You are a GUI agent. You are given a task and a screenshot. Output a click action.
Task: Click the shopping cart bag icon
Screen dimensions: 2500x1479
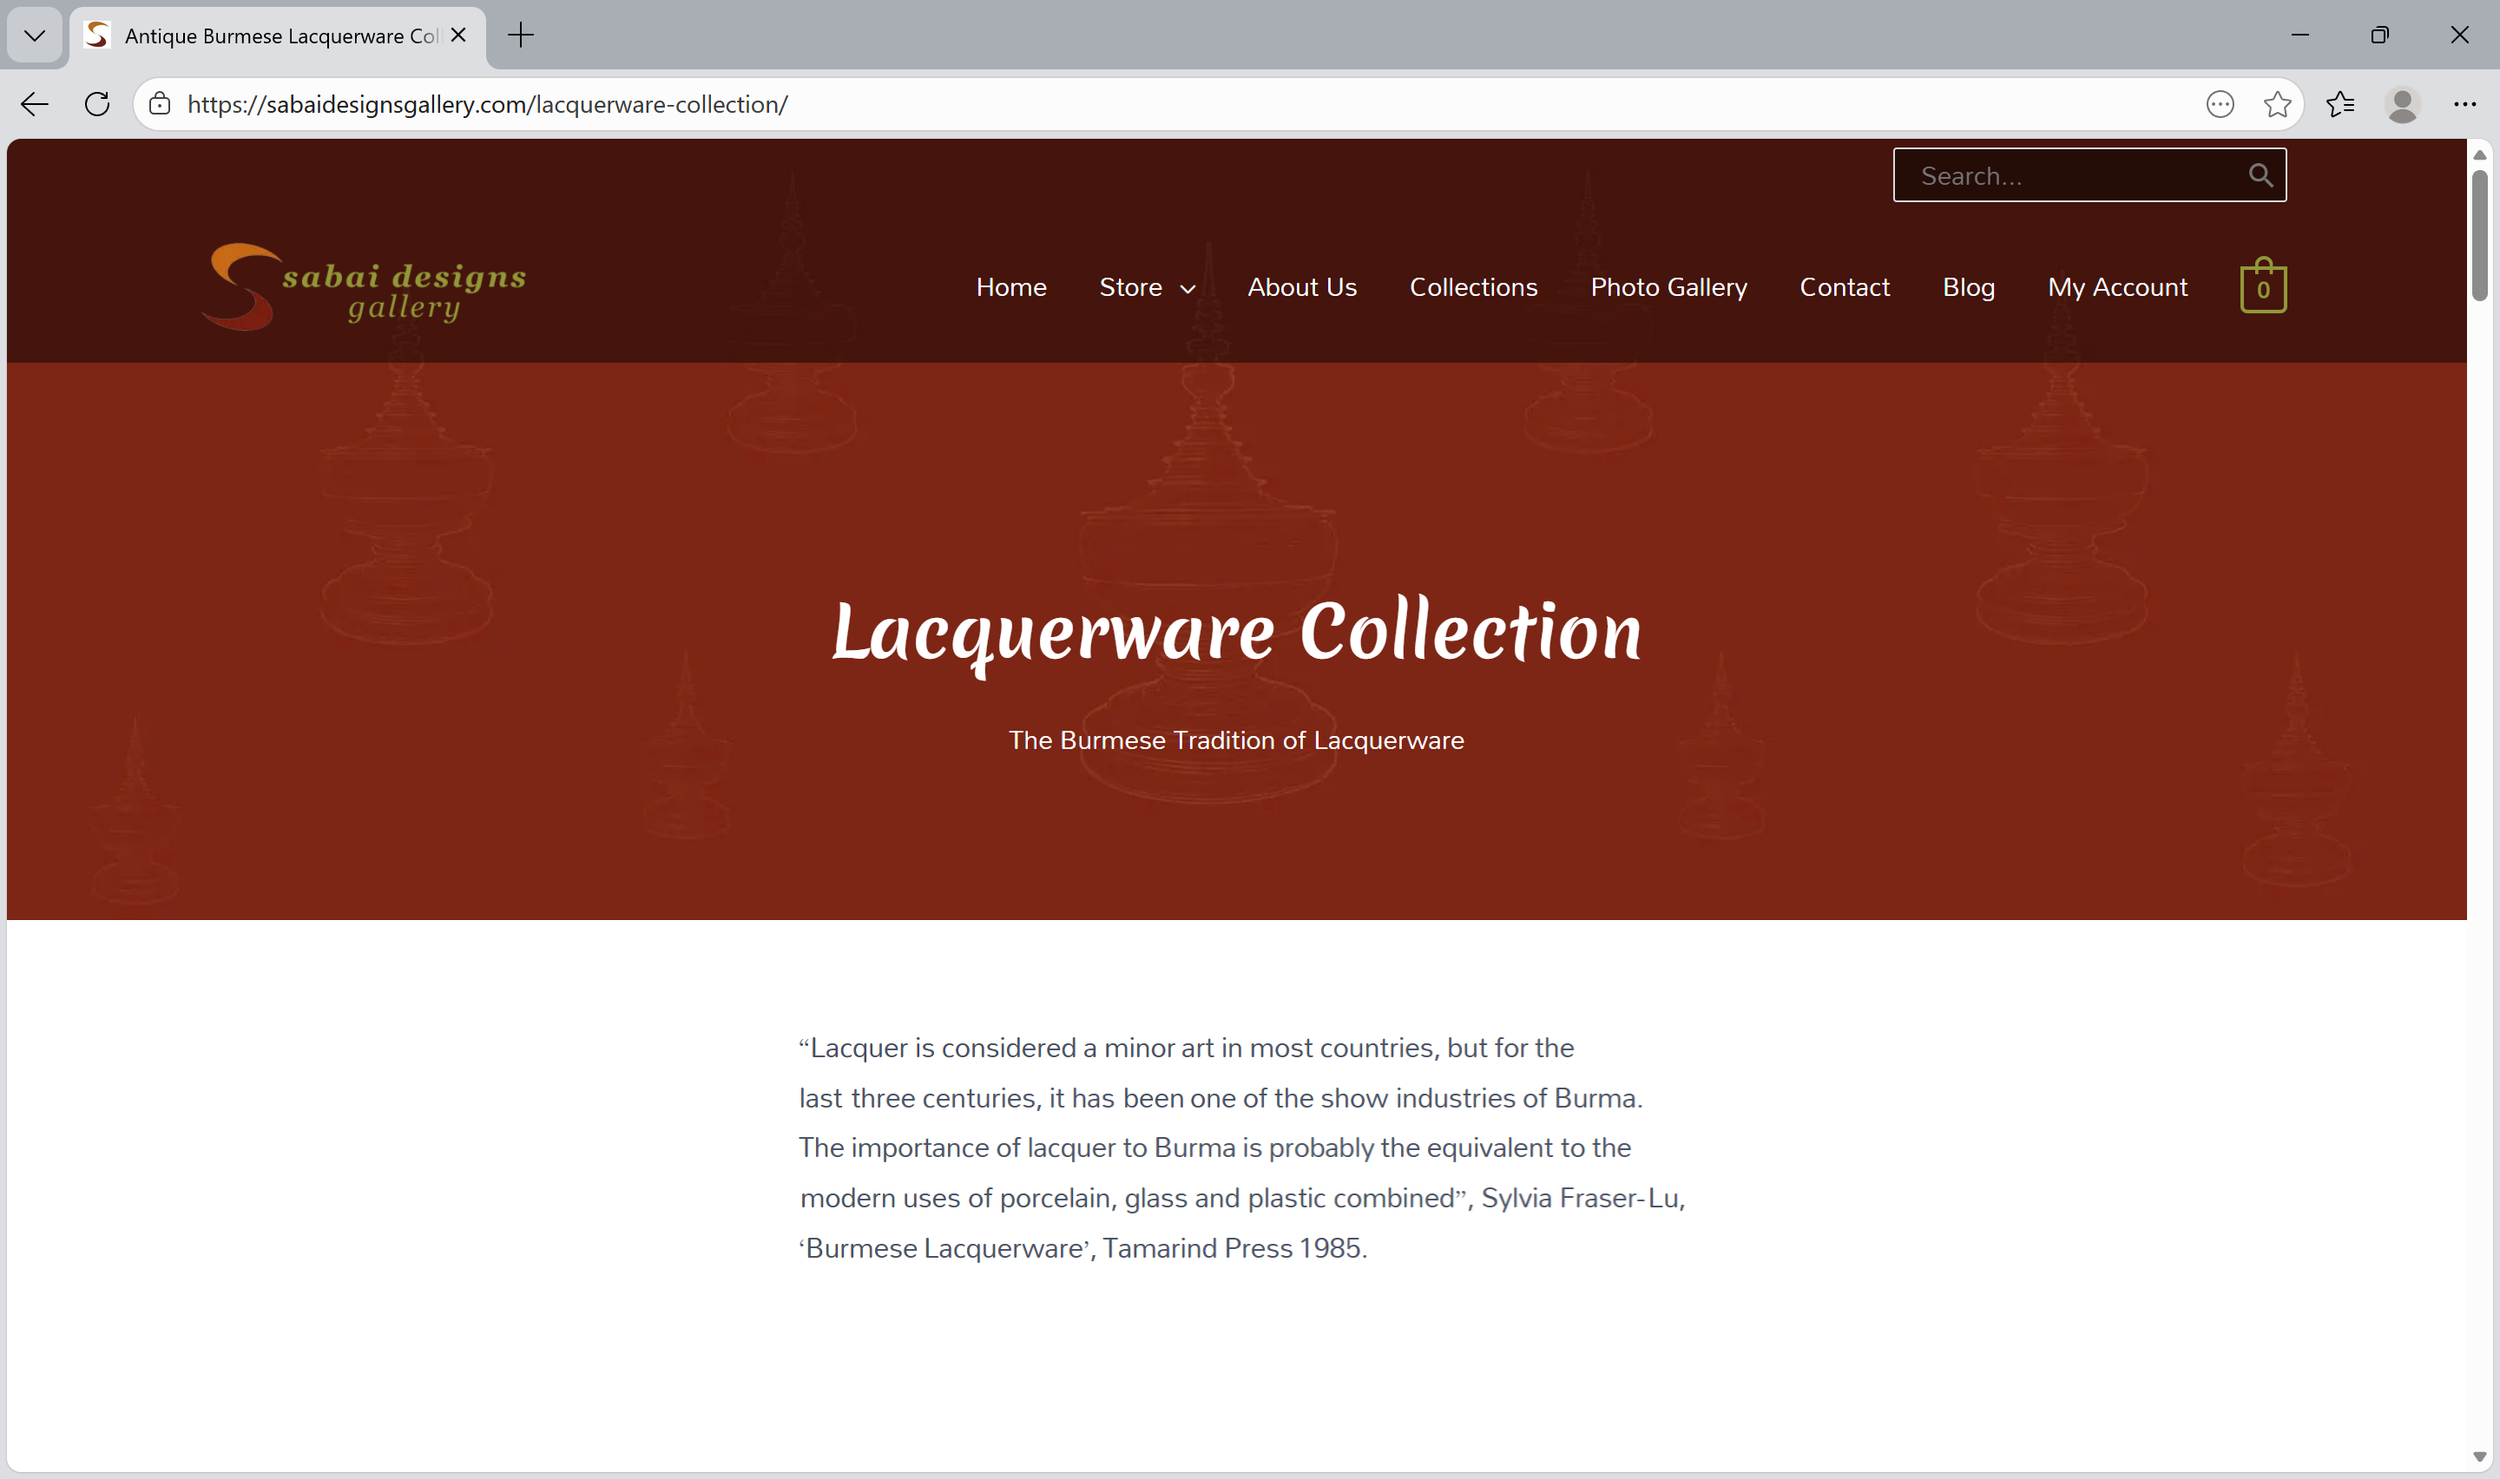click(x=2262, y=287)
